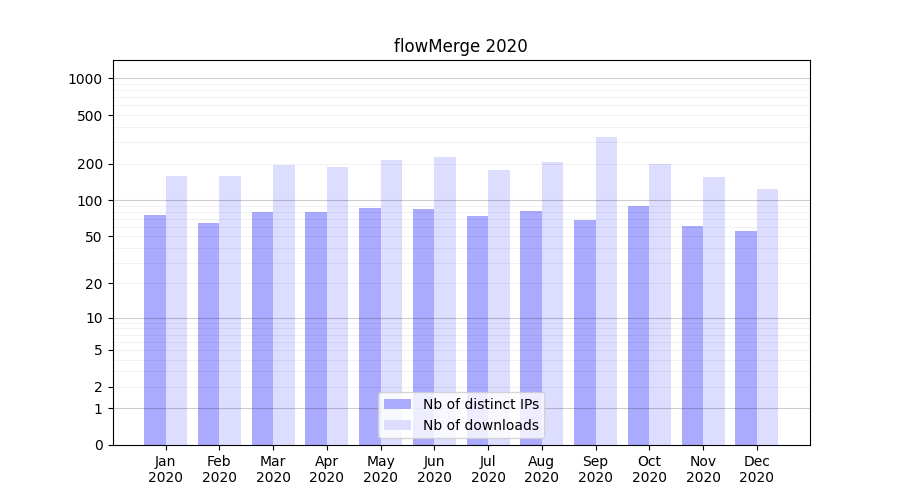This screenshot has width=900, height=500.
Task: Select the "Nb of distinct IPs" legend label
Action: (x=480, y=404)
